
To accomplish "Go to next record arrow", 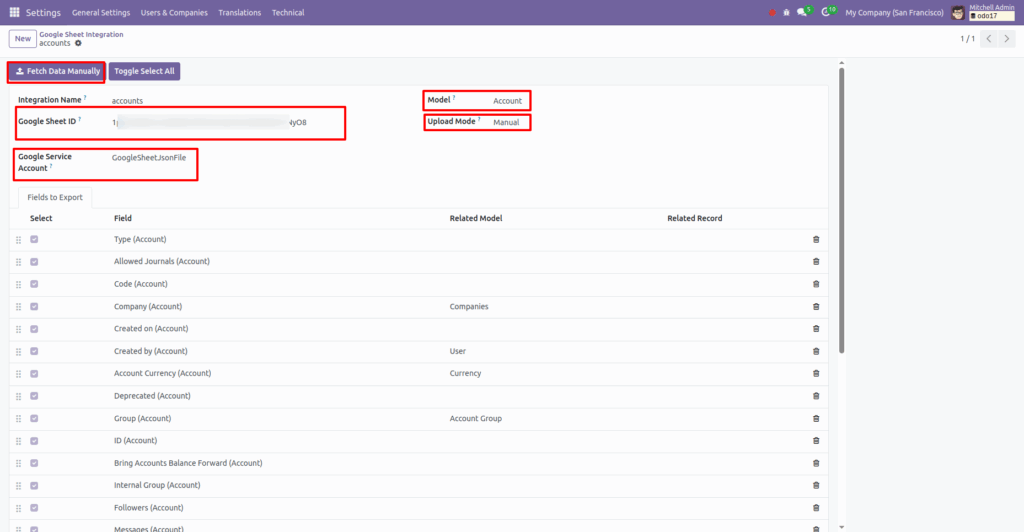I will point(1006,39).
